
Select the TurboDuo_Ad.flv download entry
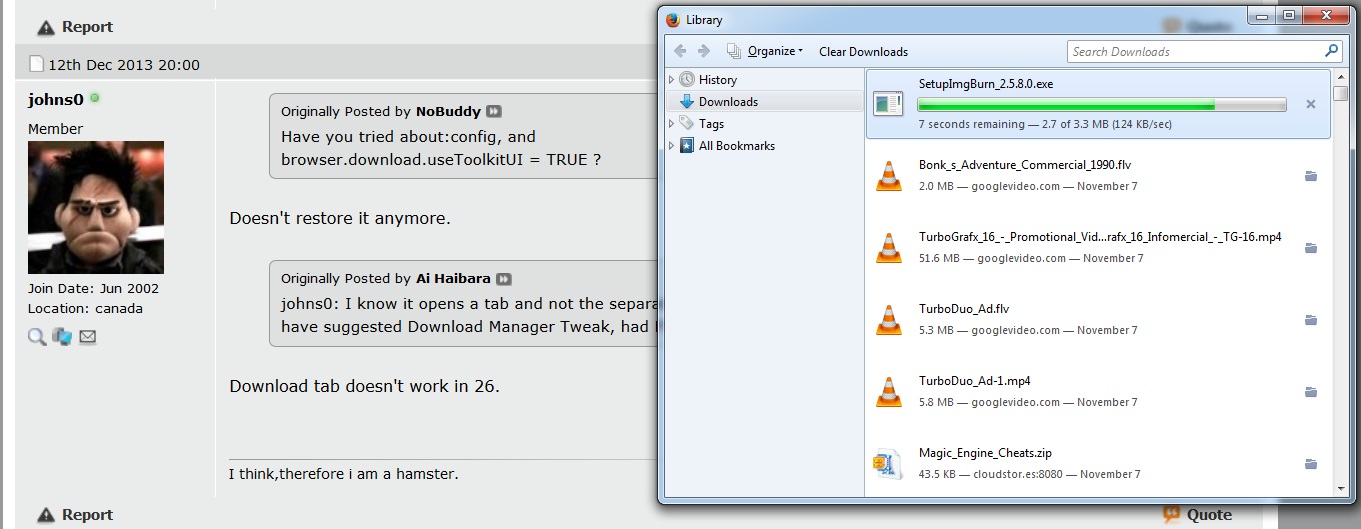tap(1097, 320)
